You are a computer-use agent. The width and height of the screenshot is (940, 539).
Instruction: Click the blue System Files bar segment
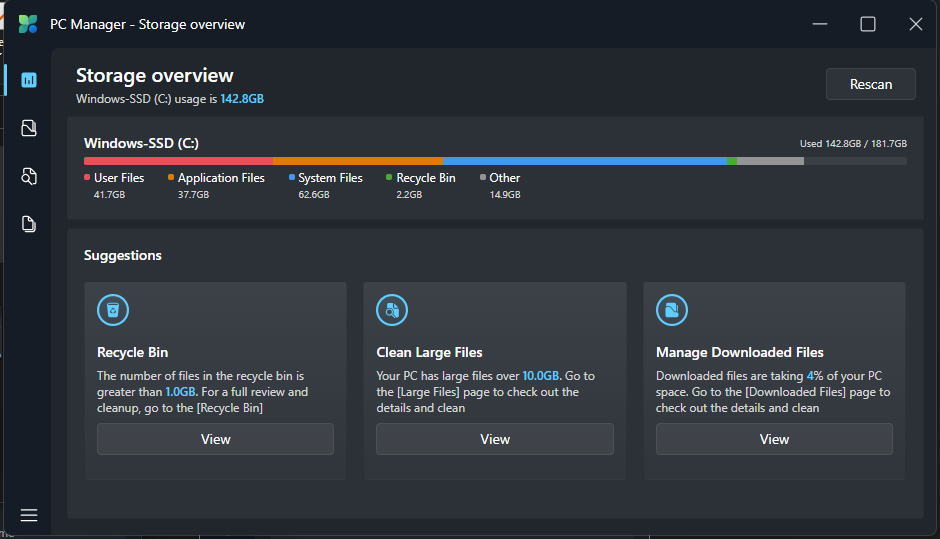point(585,160)
